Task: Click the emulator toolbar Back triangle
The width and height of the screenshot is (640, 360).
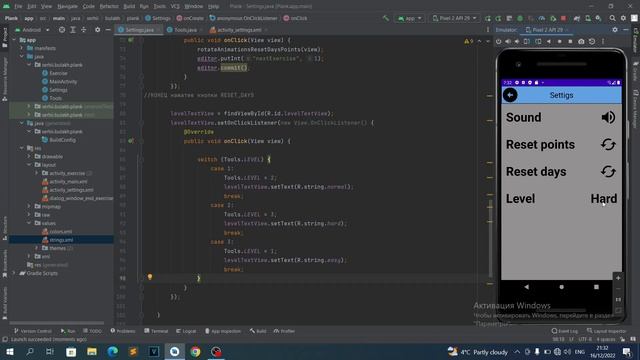Action: point(549,41)
